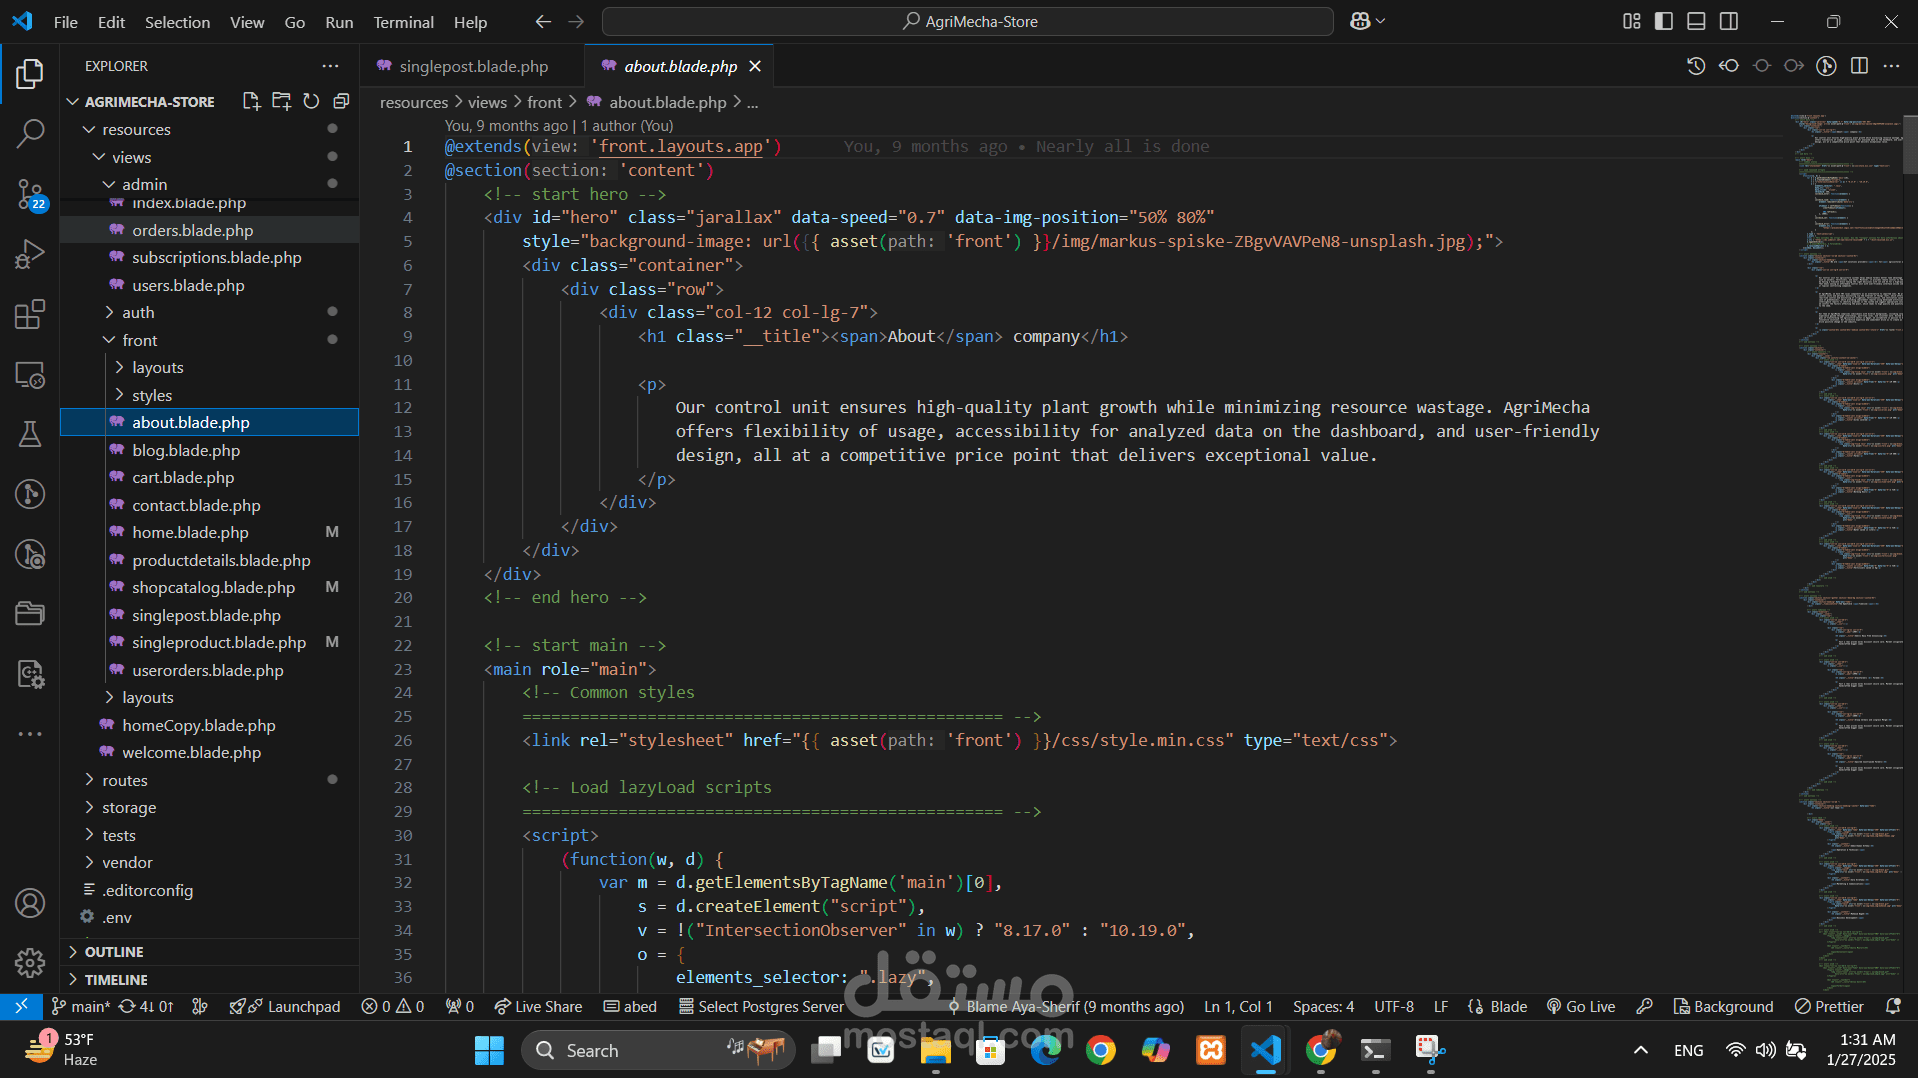Image resolution: width=1918 pixels, height=1078 pixels.
Task: Open the Extensions view
Action: [x=30, y=315]
